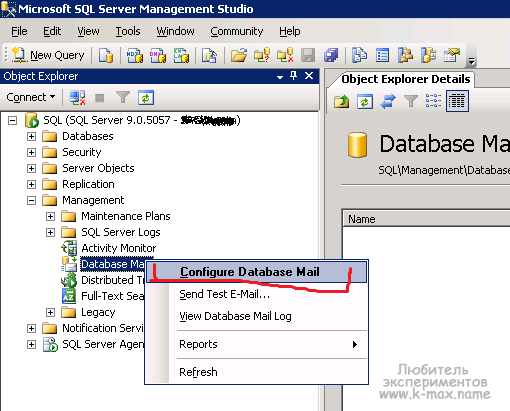Viewport: 510px width, 411px height.
Task: Choose Configure Database Mail from context menu
Action: click(x=256, y=272)
